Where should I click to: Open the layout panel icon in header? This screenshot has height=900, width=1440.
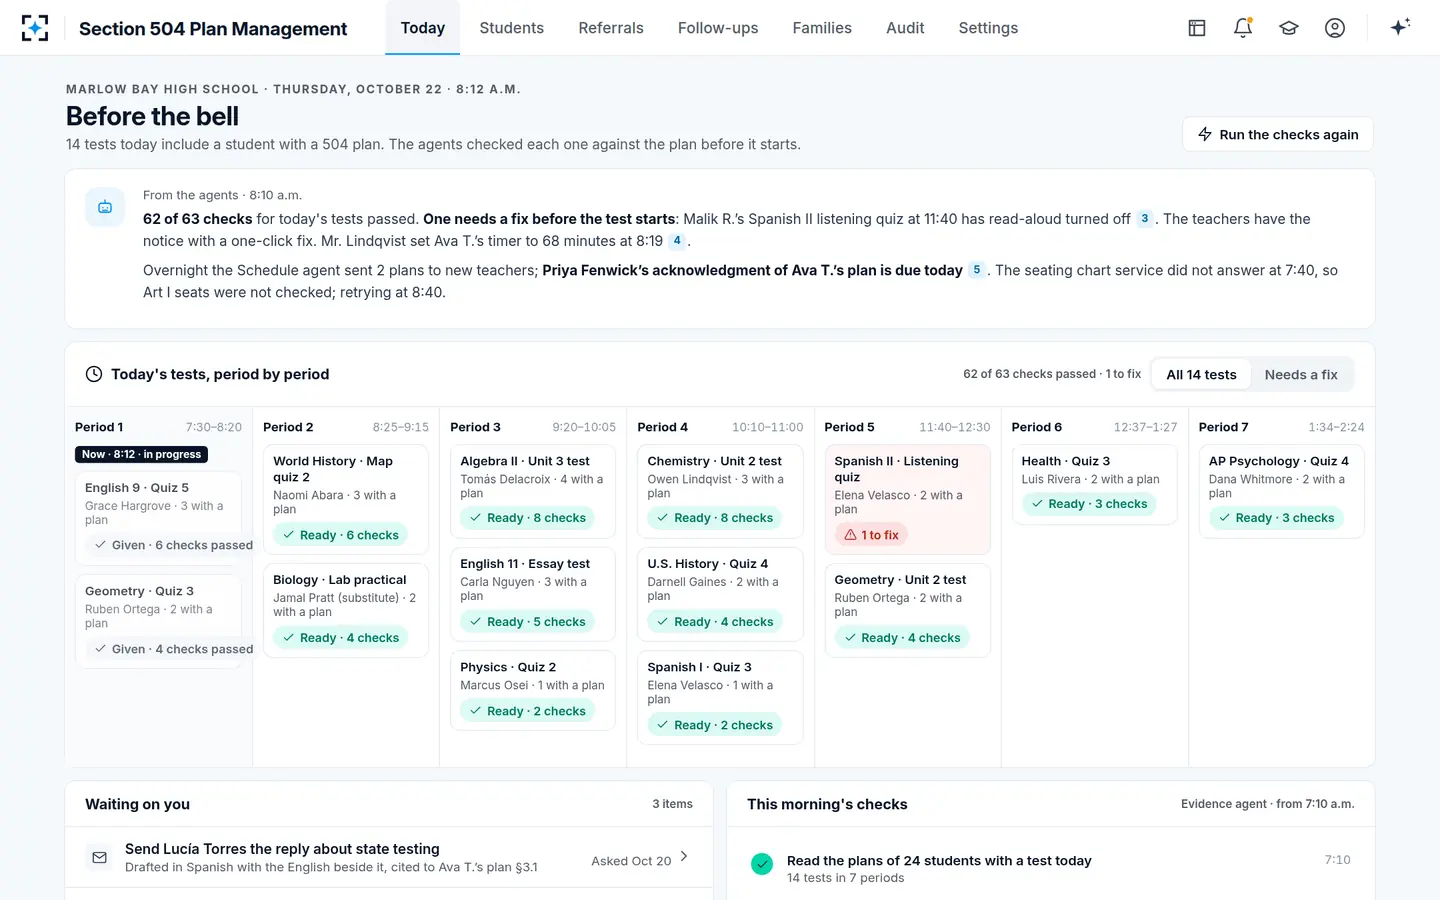tap(1197, 28)
